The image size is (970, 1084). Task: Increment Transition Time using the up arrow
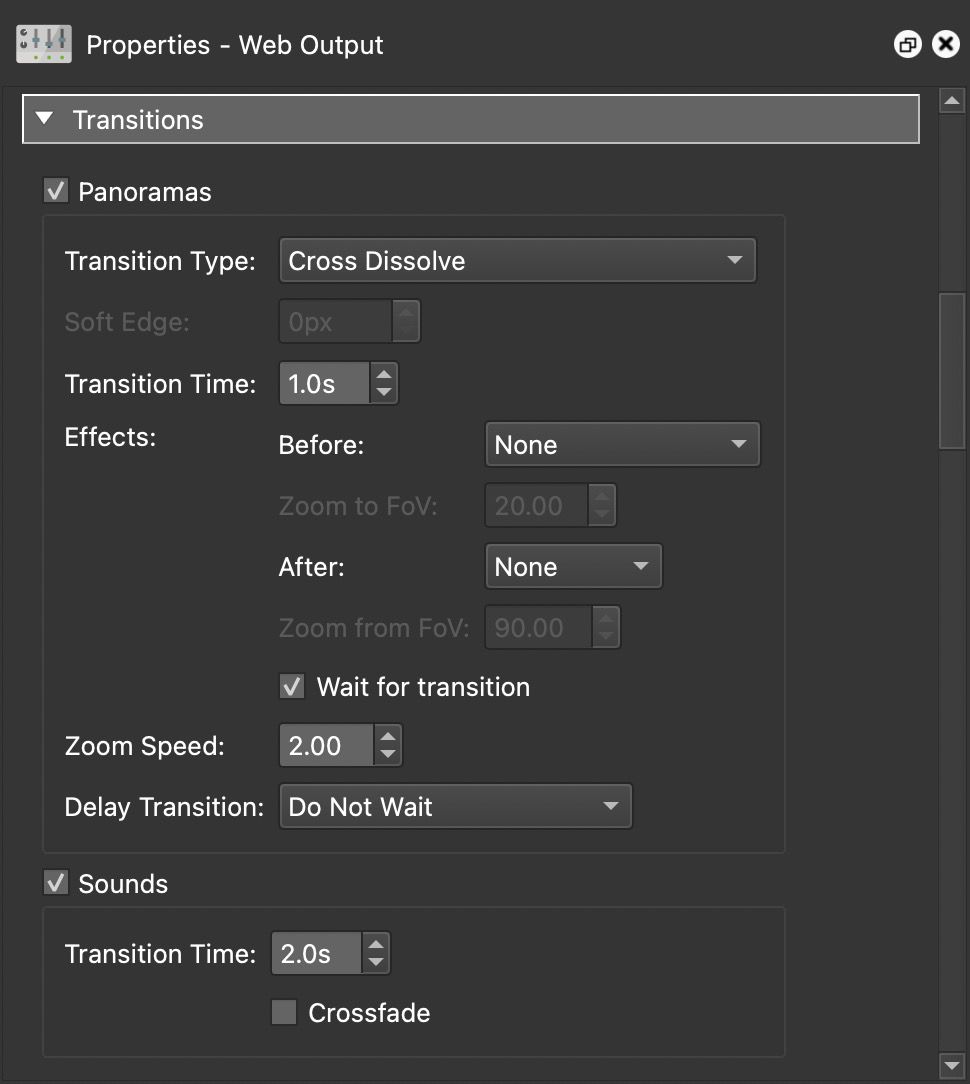pyautogui.click(x=384, y=374)
